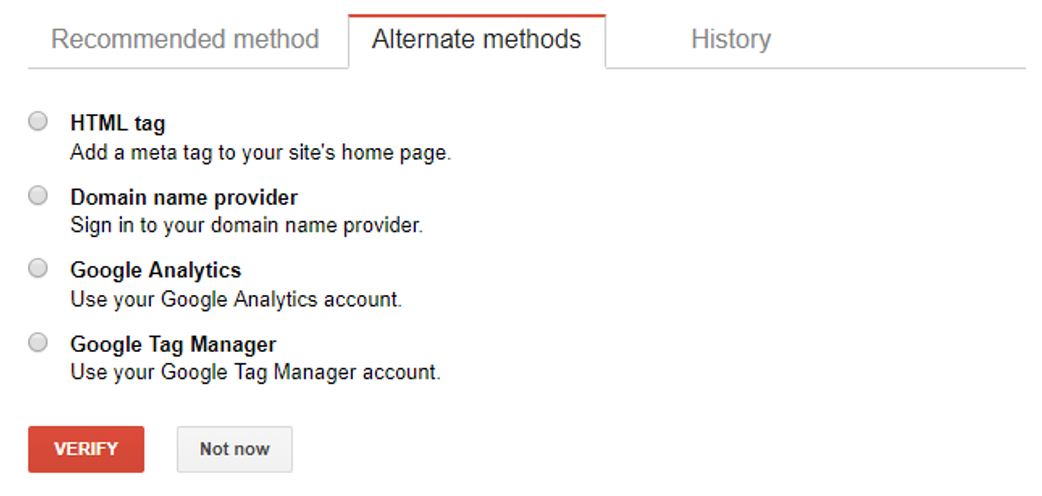Click the red VERIFY button
Image resolution: width=1042 pixels, height=496 pixels.
(x=86, y=449)
